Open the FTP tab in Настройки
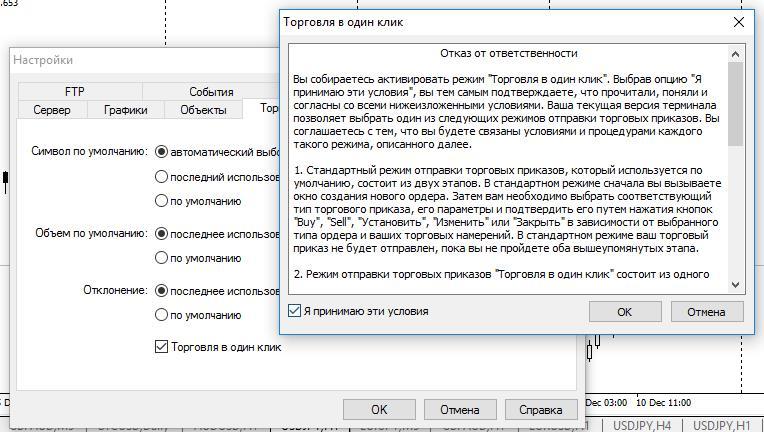Image resolution: width=764 pixels, height=432 pixels. [x=75, y=92]
